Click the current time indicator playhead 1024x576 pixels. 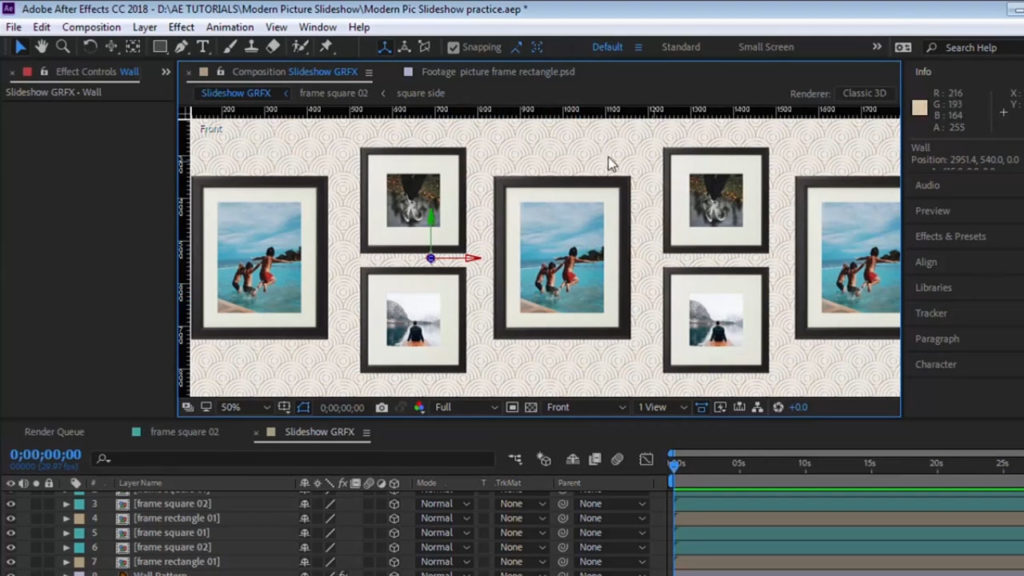pos(673,464)
